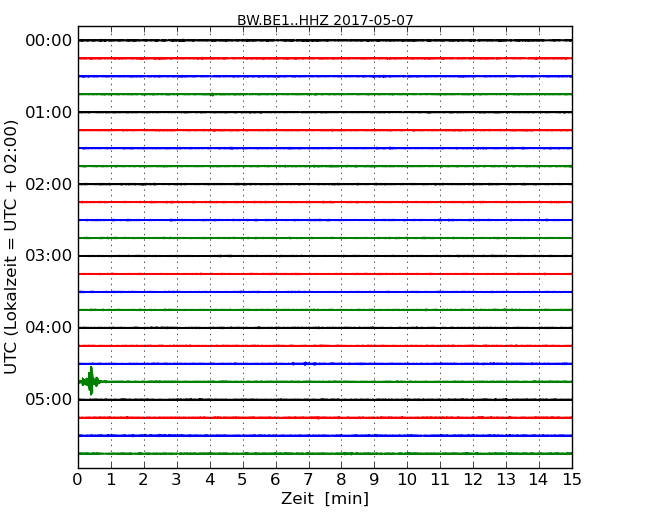650x520 pixels.
Task: Click the 05:00 time label
Action: coord(49,399)
